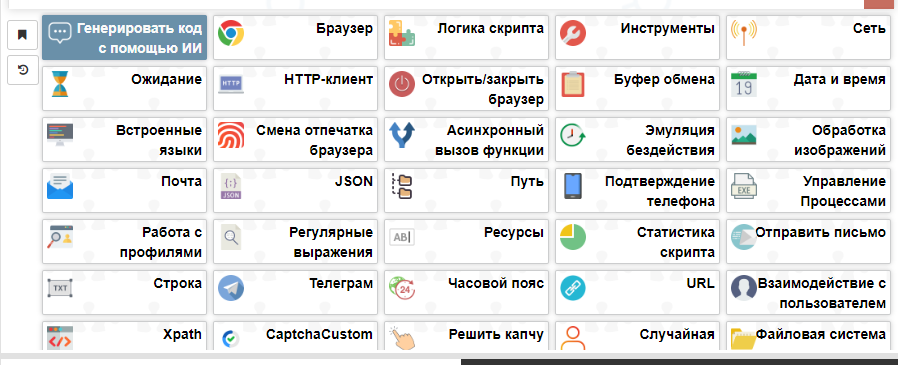This screenshot has width=898, height=365.
Task: Click the "Часовой пояс" label
Action: (496, 283)
